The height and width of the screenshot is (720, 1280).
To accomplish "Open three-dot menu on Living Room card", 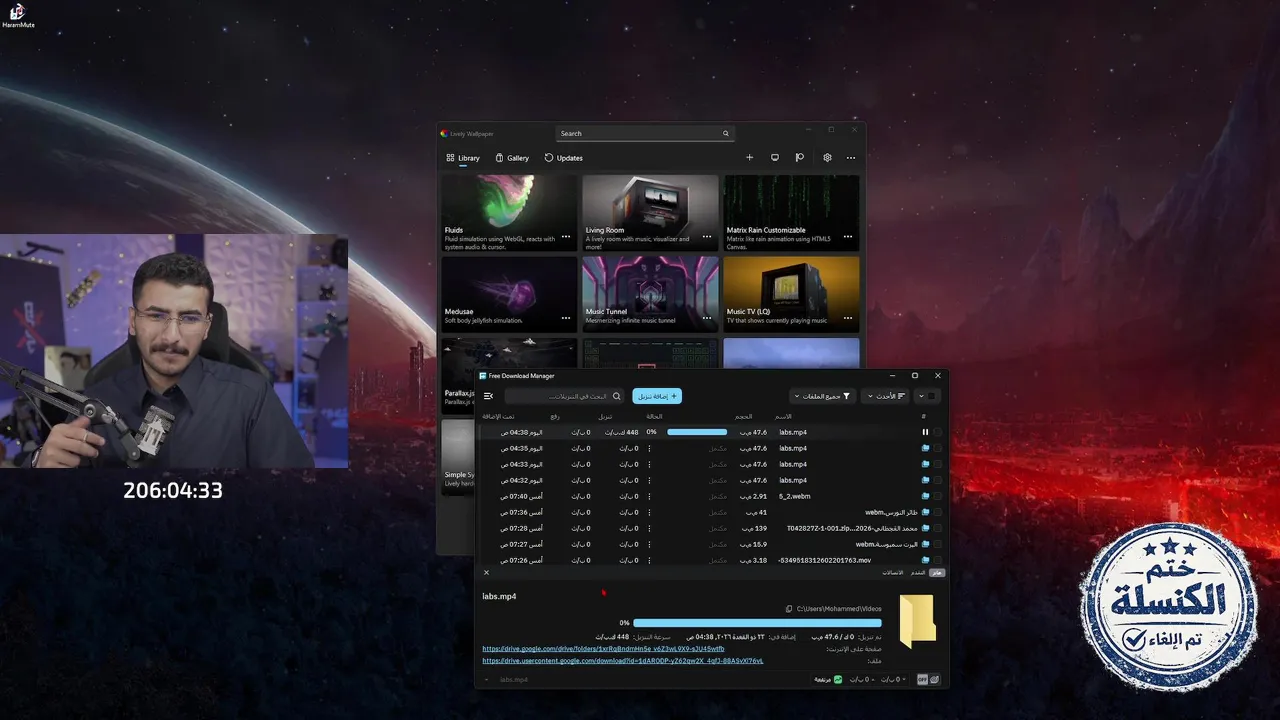I will point(707,237).
